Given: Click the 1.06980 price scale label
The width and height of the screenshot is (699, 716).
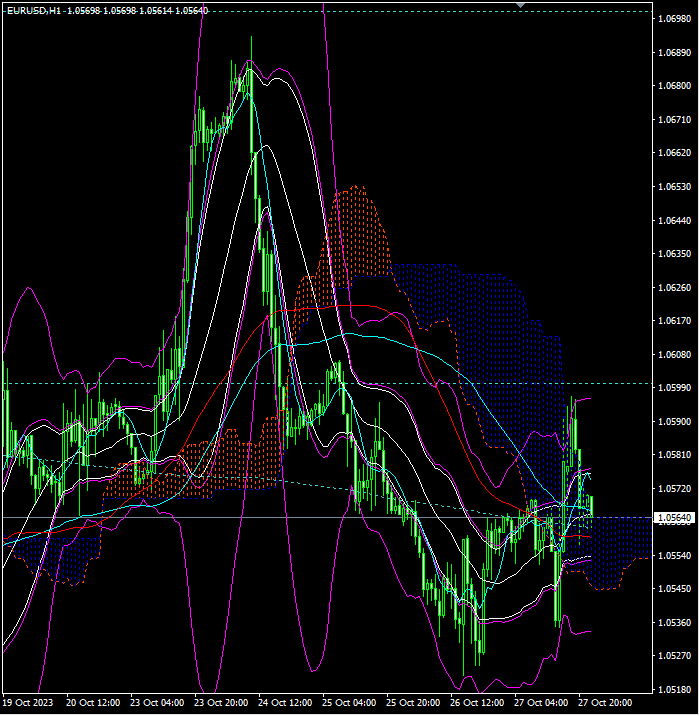Looking at the screenshot, I should pyautogui.click(x=674, y=19).
